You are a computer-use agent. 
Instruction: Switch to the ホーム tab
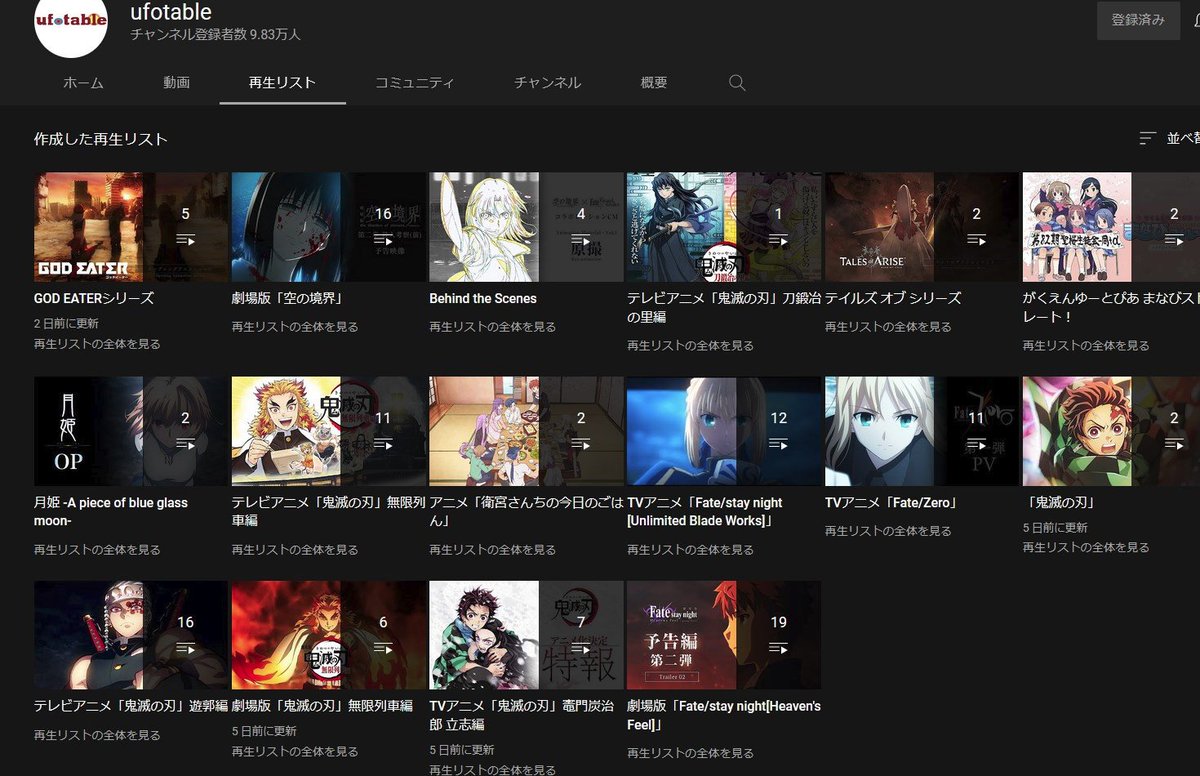click(x=83, y=83)
